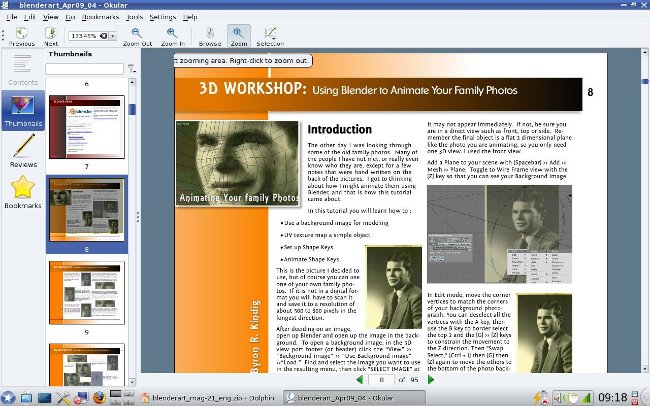Open the Edit menu
650x406 pixels.
(x=29, y=17)
